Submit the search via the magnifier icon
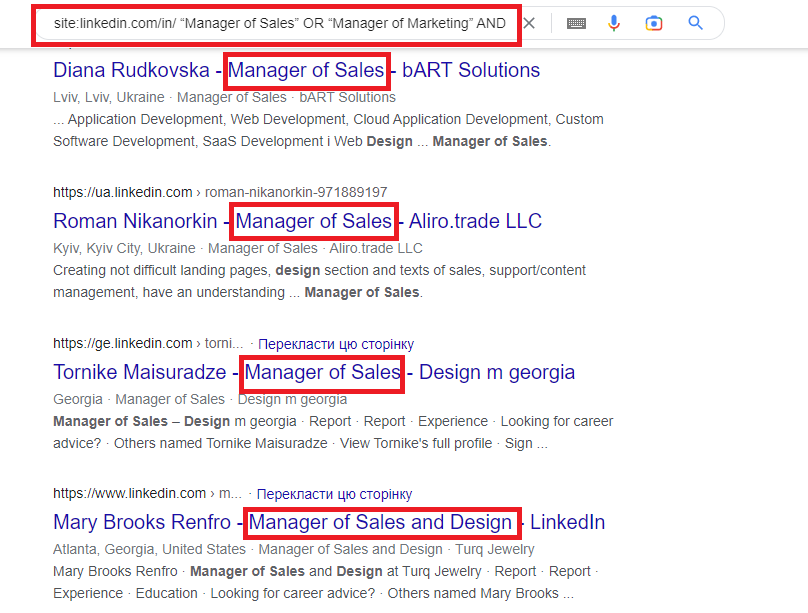 (695, 22)
